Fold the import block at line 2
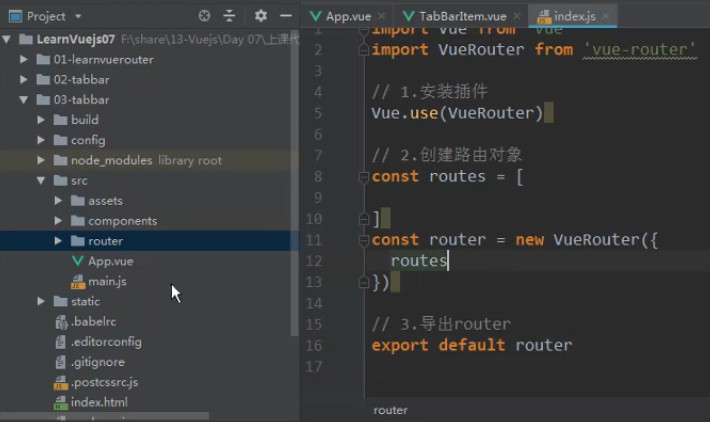The width and height of the screenshot is (710, 422). [363, 50]
